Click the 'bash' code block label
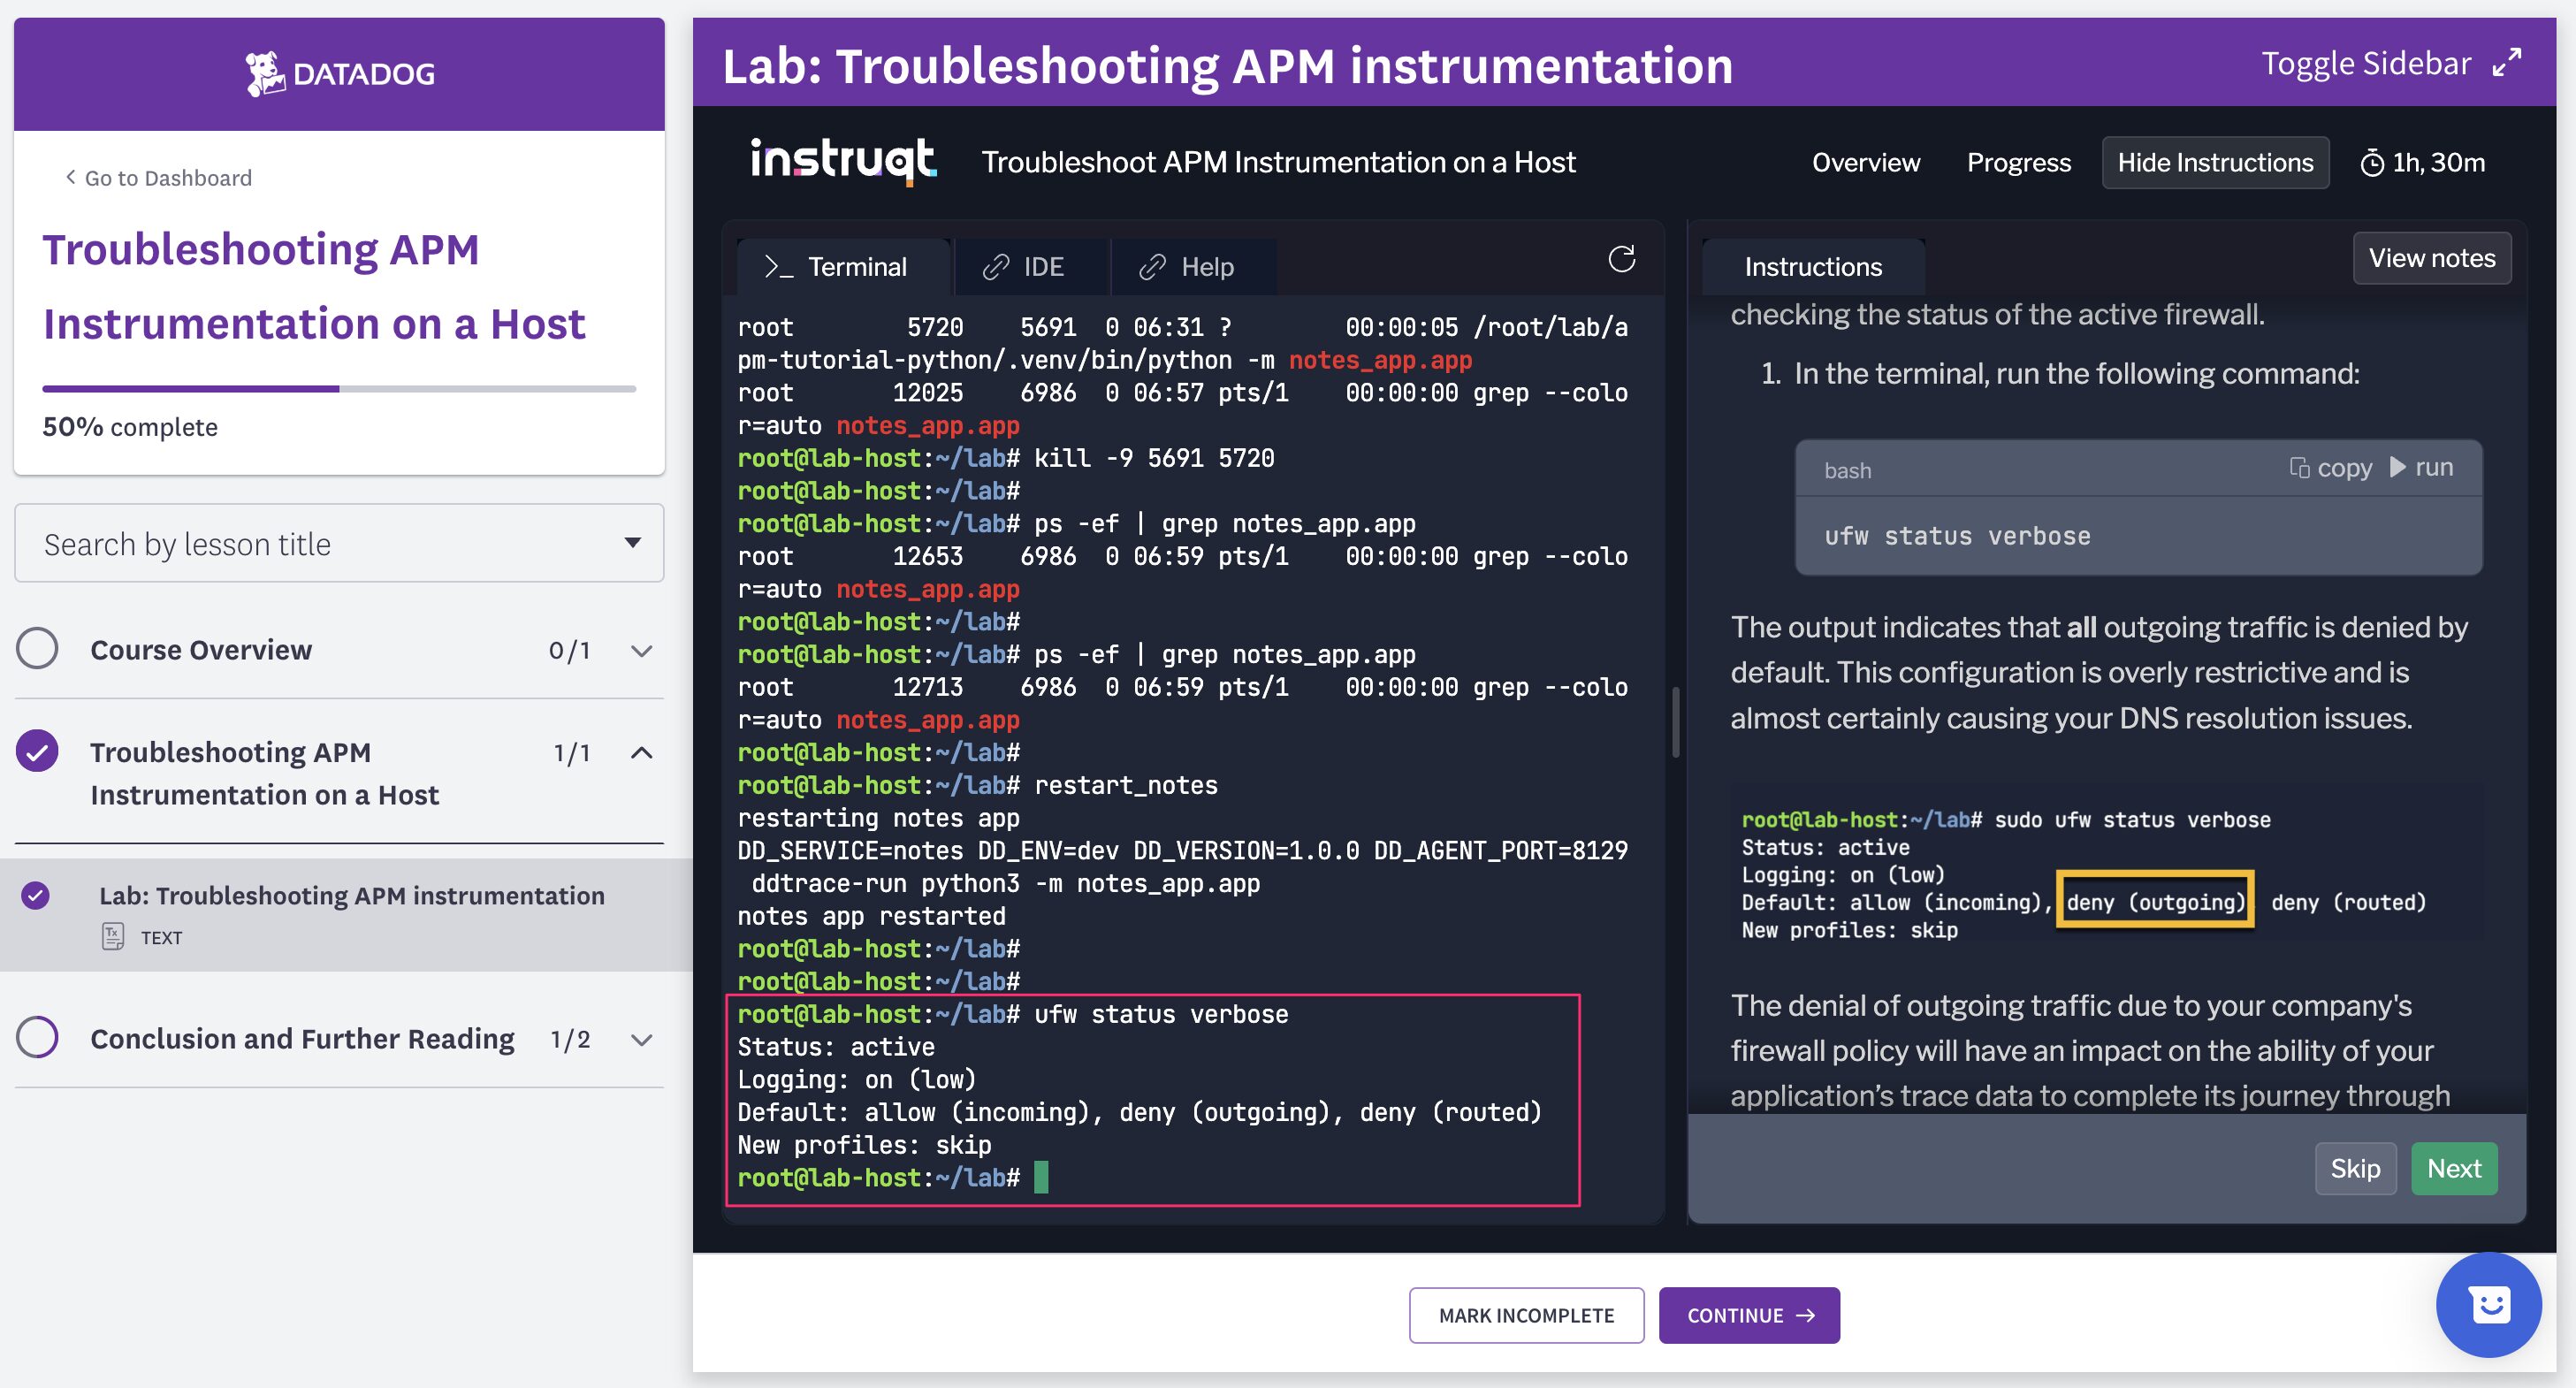2576x1388 pixels. [x=1847, y=470]
